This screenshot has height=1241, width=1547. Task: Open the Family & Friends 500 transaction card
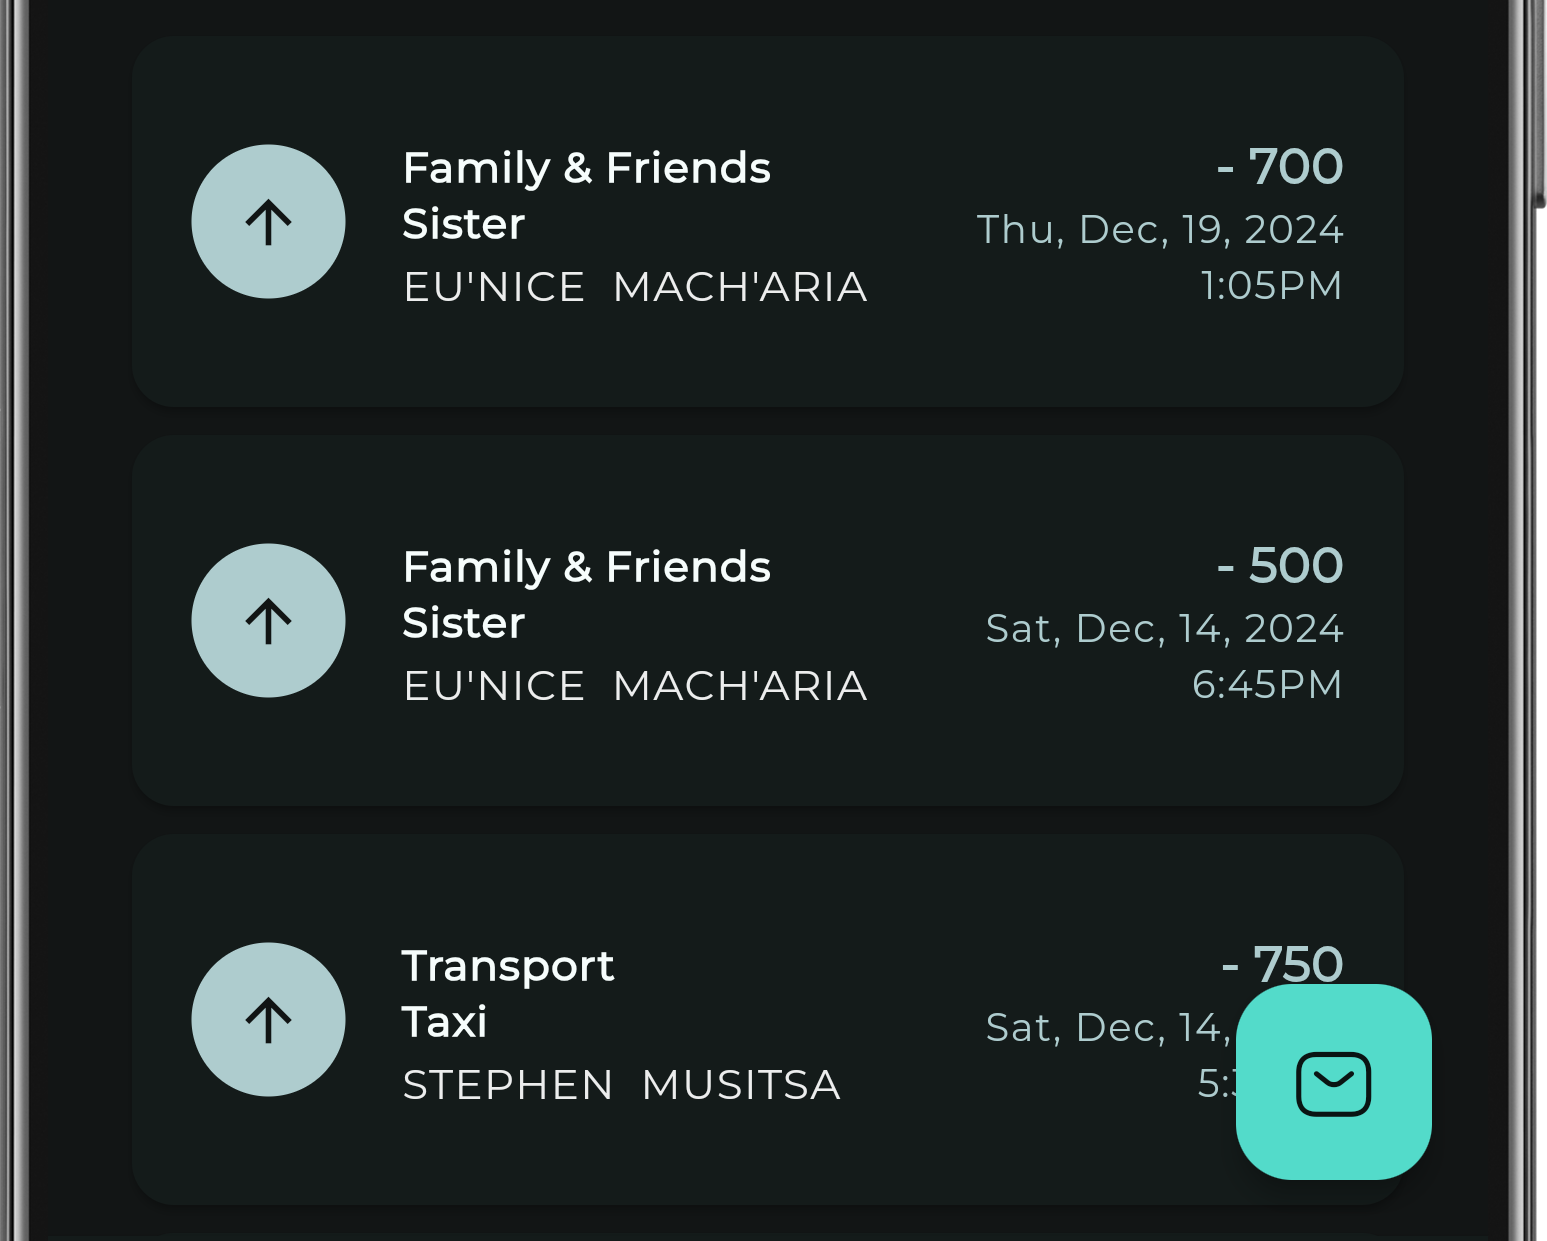click(x=770, y=620)
